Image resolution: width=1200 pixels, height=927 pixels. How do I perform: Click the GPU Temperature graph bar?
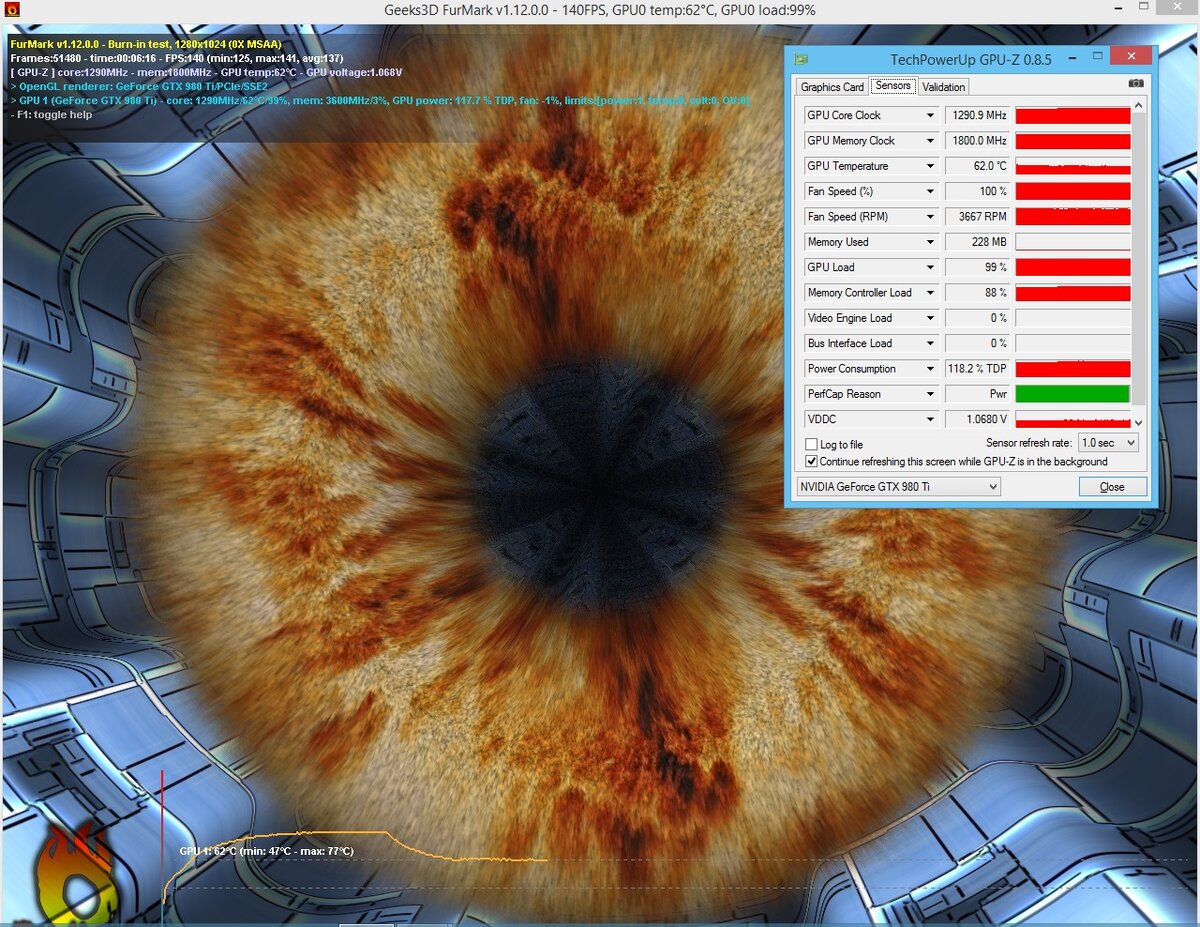click(x=1072, y=166)
